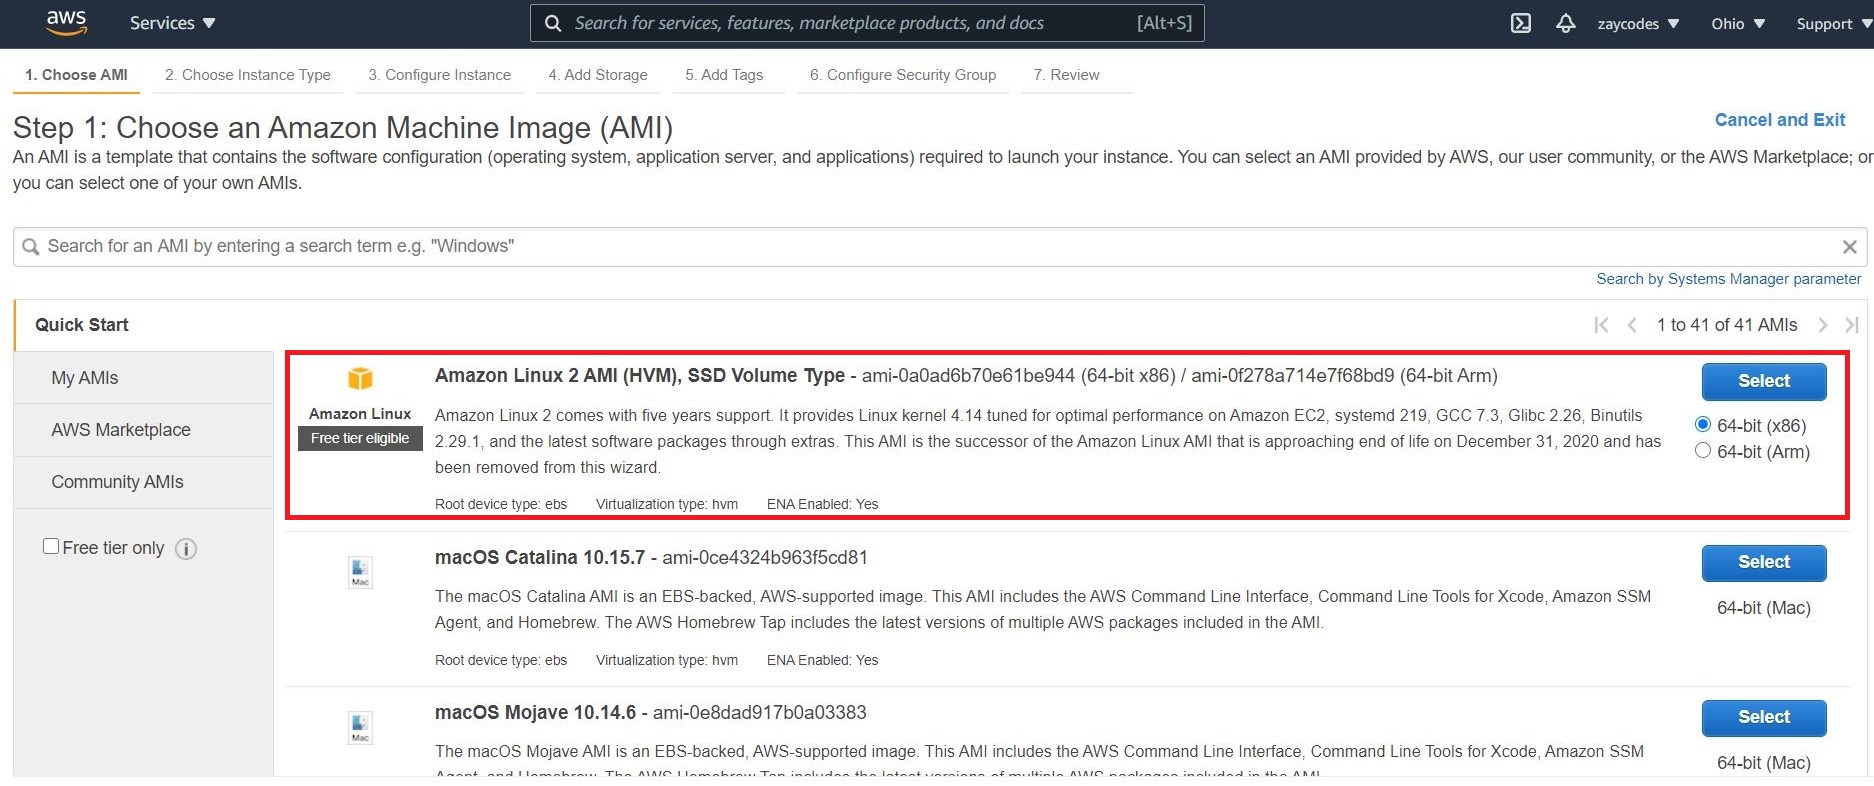
Task: Open the Ohio region dropdown
Action: click(1738, 24)
